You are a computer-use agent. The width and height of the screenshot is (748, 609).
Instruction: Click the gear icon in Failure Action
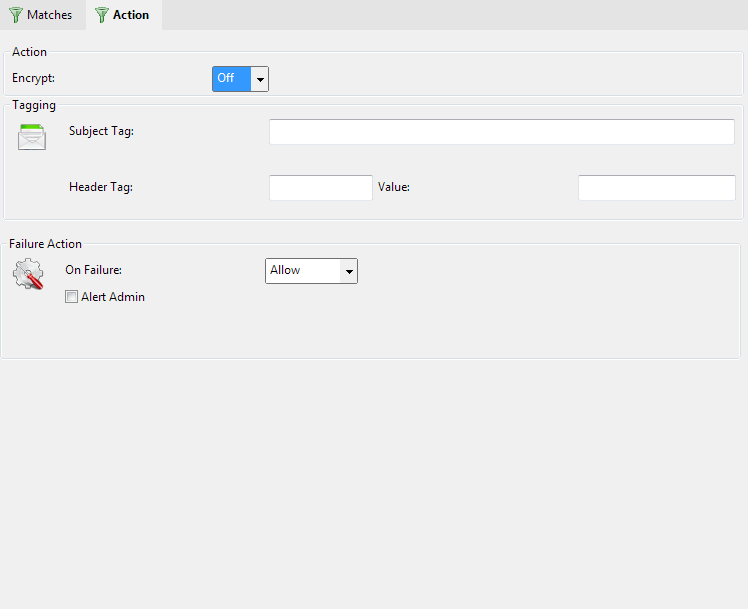point(28,274)
